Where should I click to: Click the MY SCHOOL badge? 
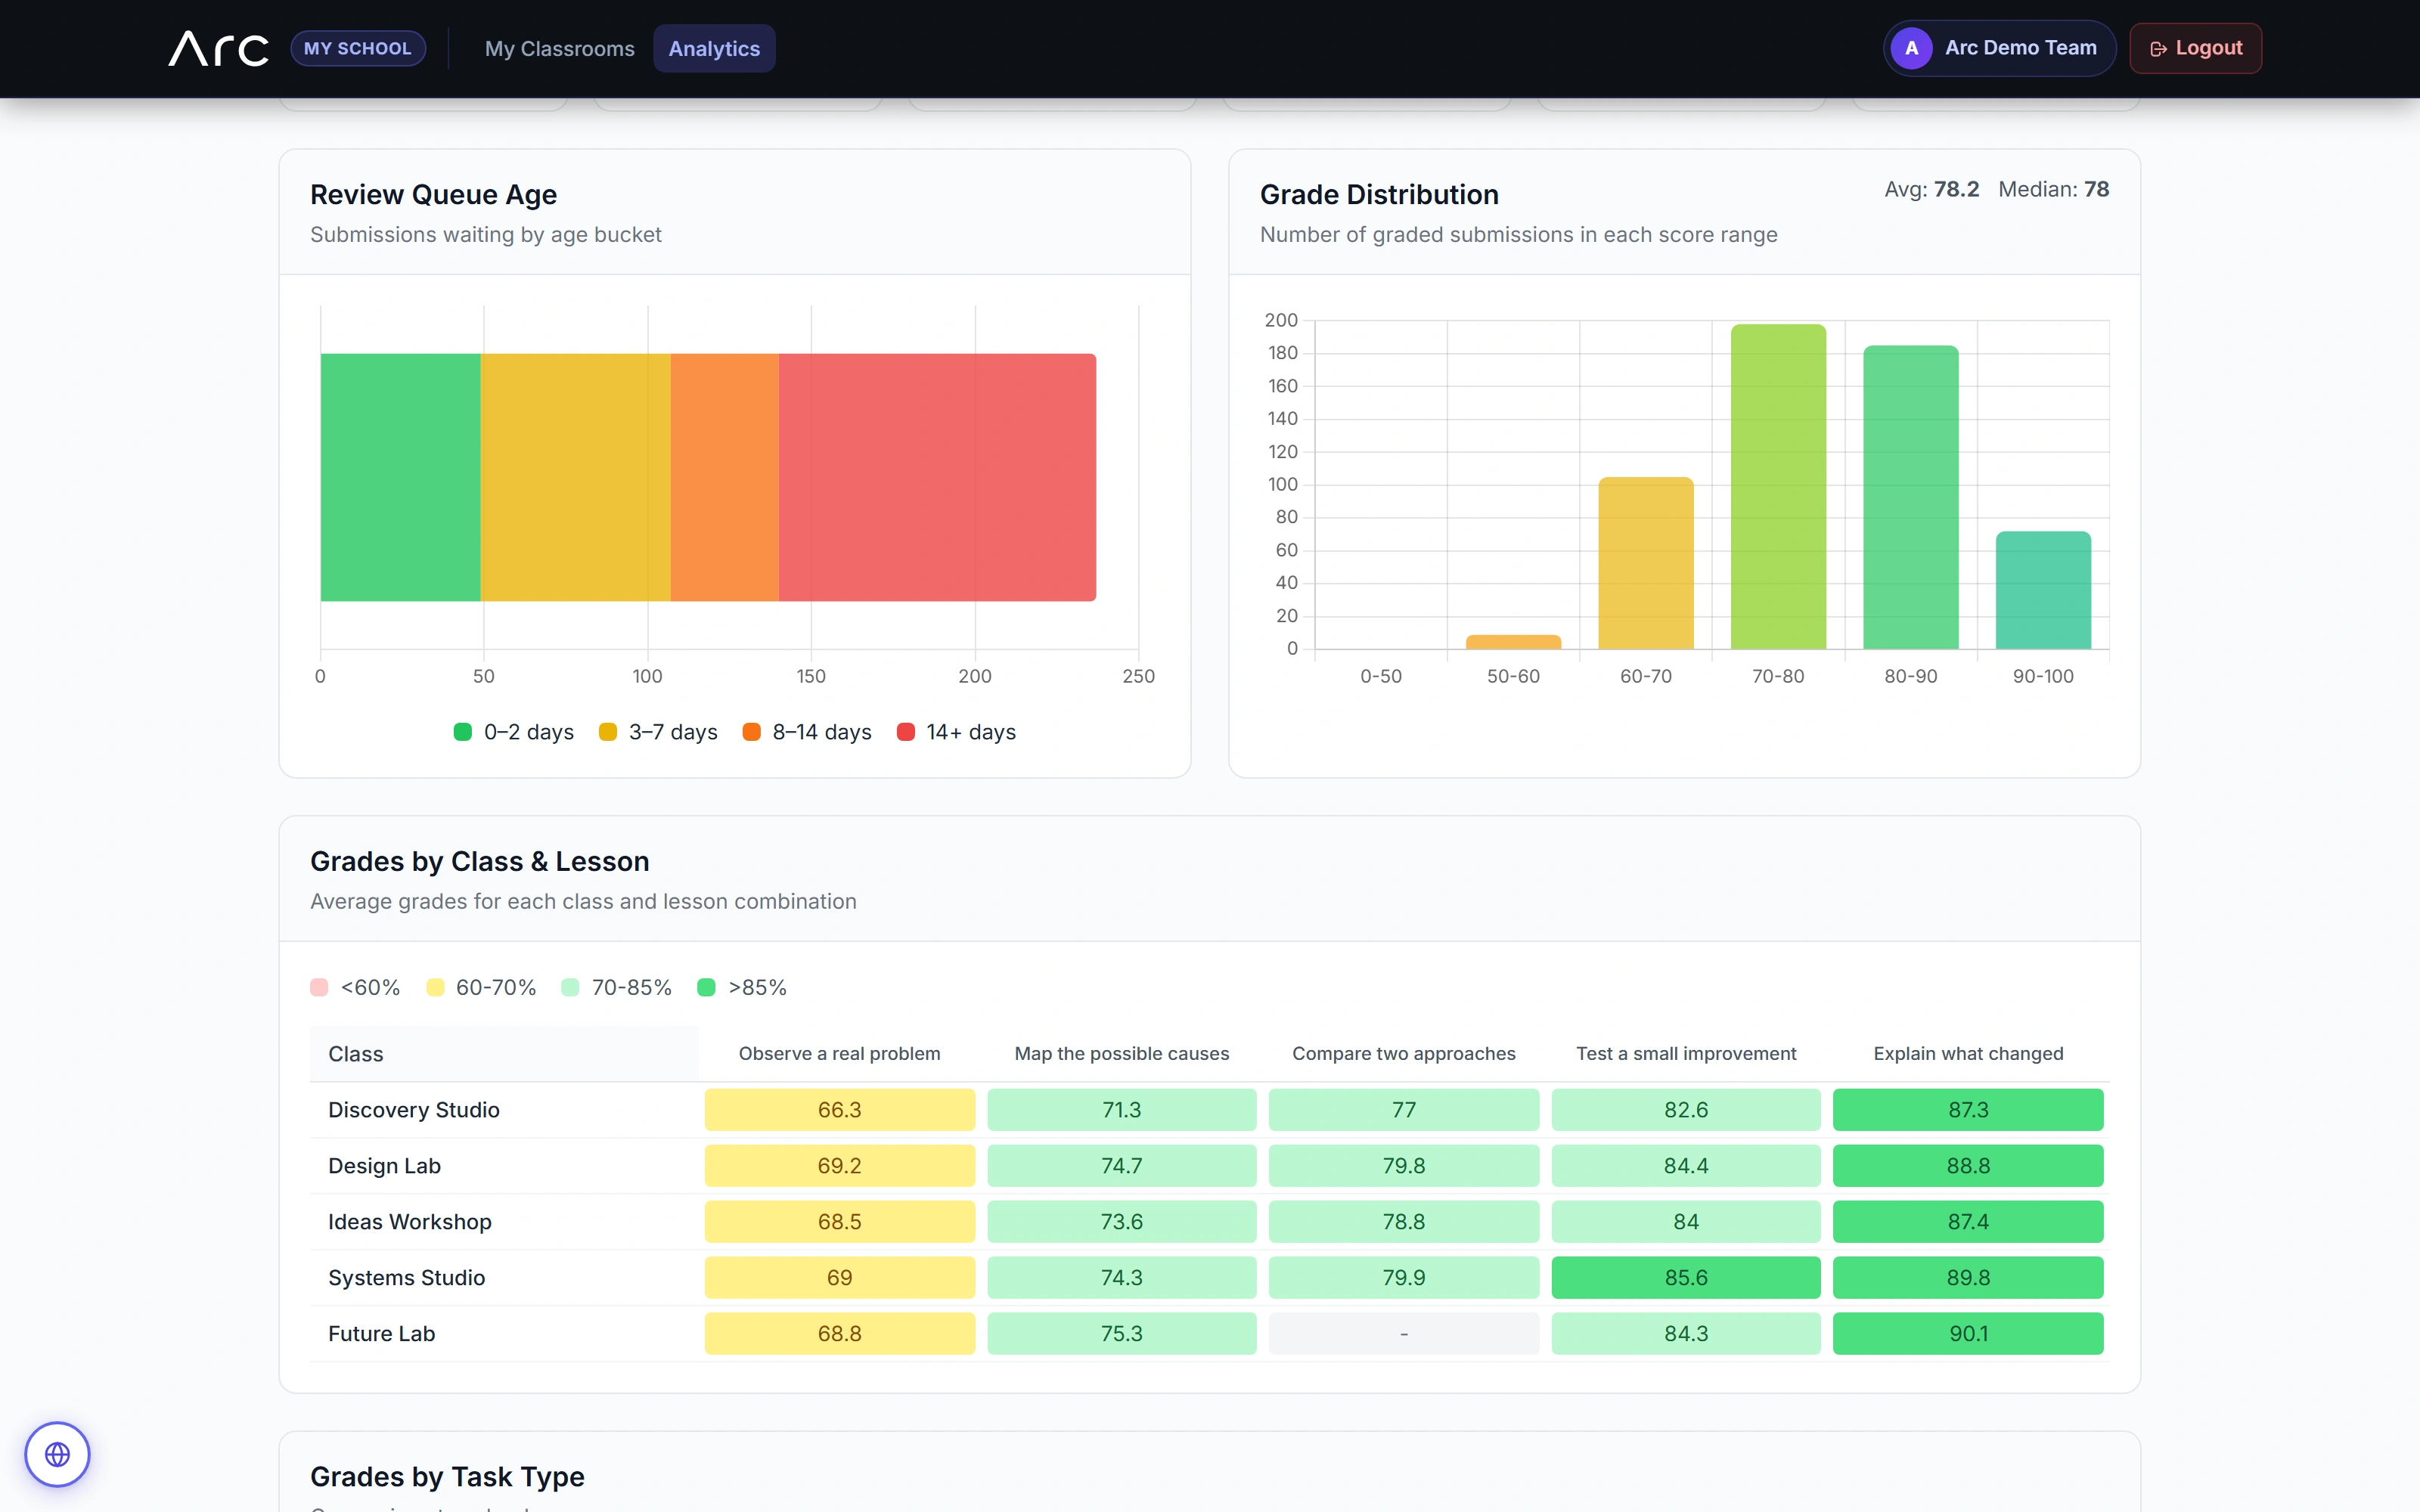(358, 48)
